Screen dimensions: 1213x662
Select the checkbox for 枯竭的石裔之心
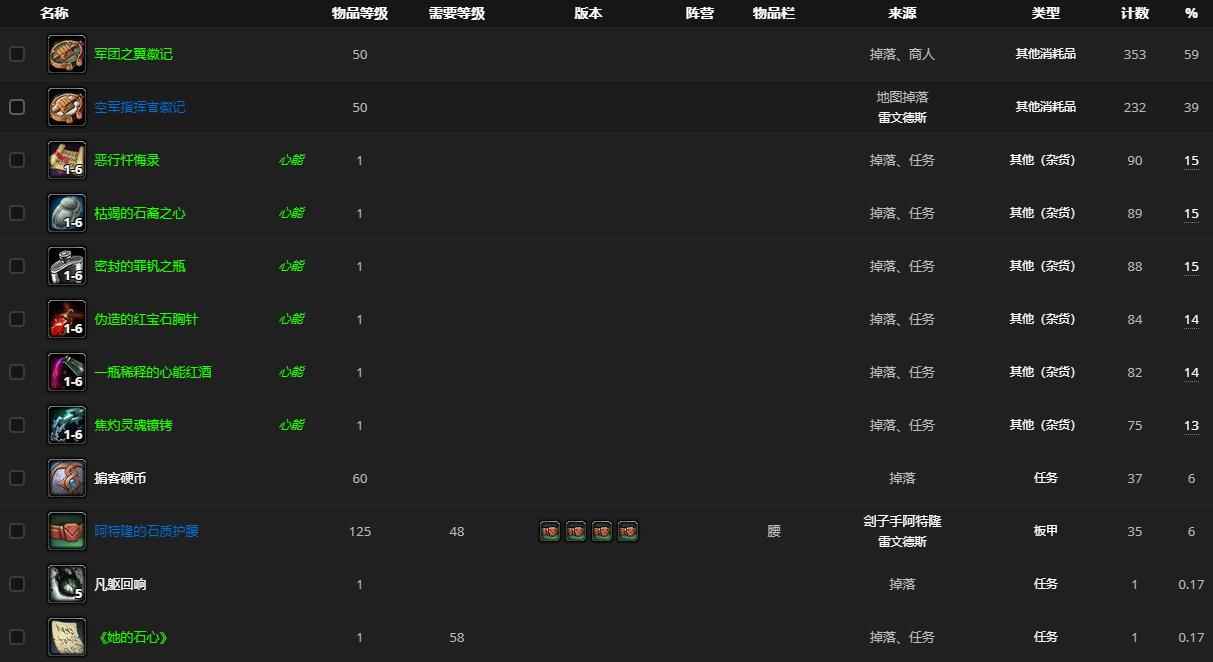(17, 213)
